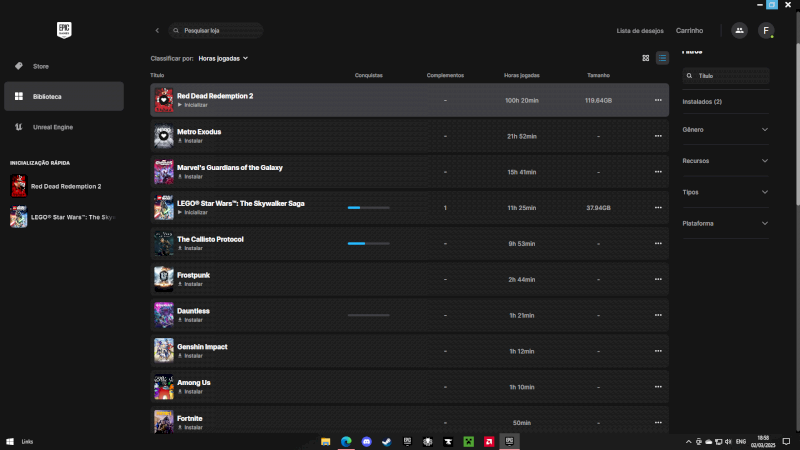Expand the Plataforma filter section
The width and height of the screenshot is (800, 450).
725,223
